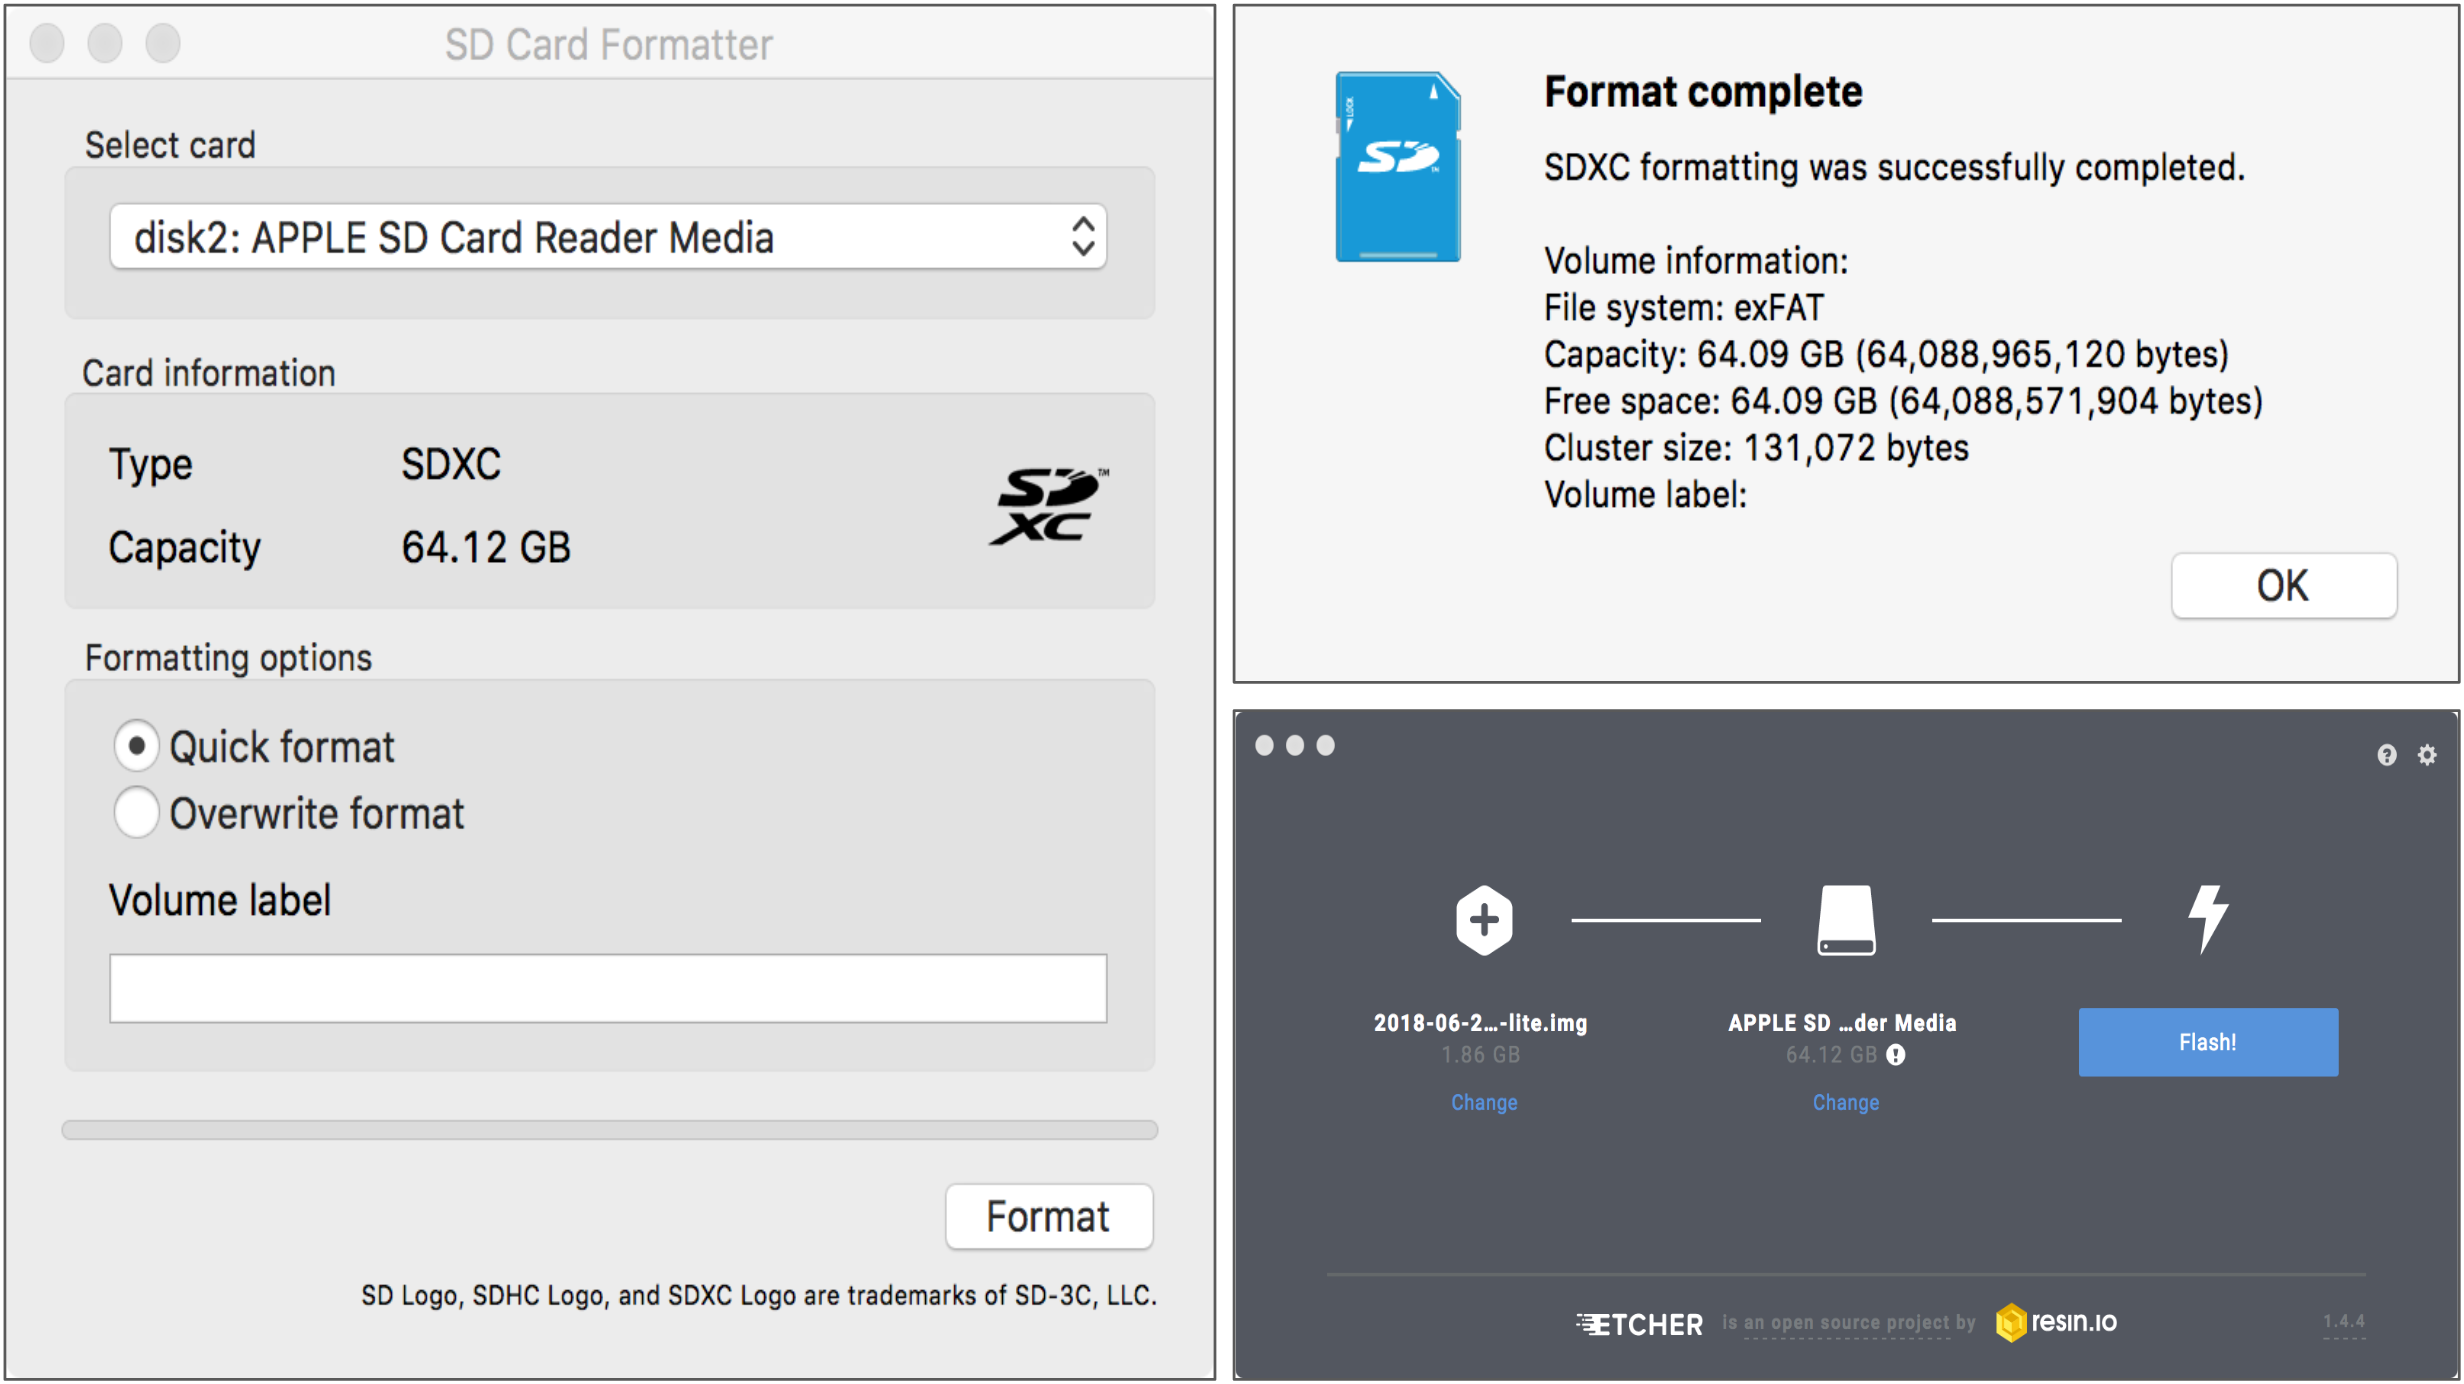
Task: Click the SDXC type value
Action: click(x=451, y=464)
